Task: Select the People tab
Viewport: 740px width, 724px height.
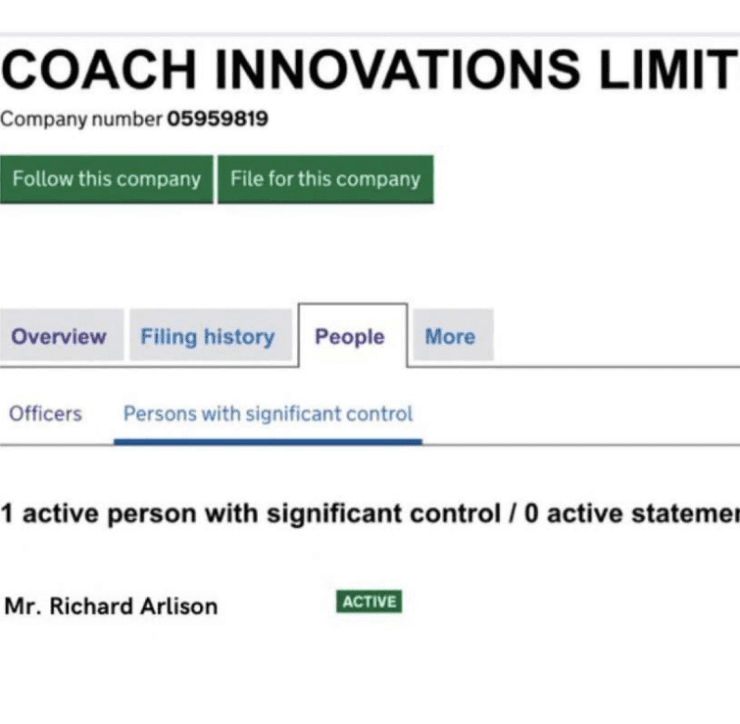Action: (x=350, y=337)
